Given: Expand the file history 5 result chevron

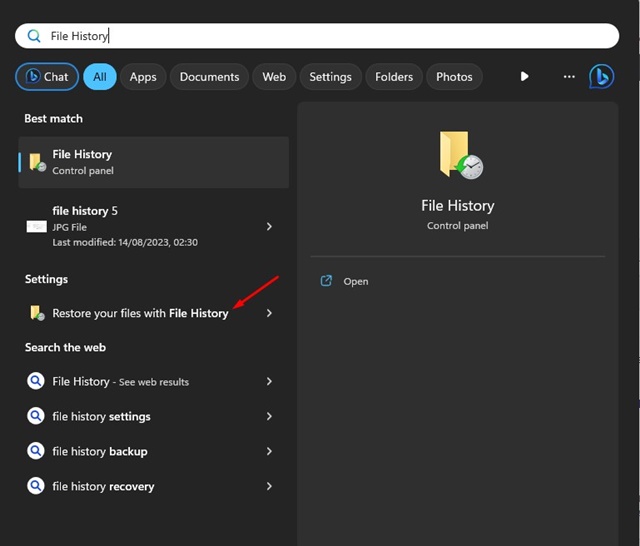Looking at the screenshot, I should [x=269, y=227].
